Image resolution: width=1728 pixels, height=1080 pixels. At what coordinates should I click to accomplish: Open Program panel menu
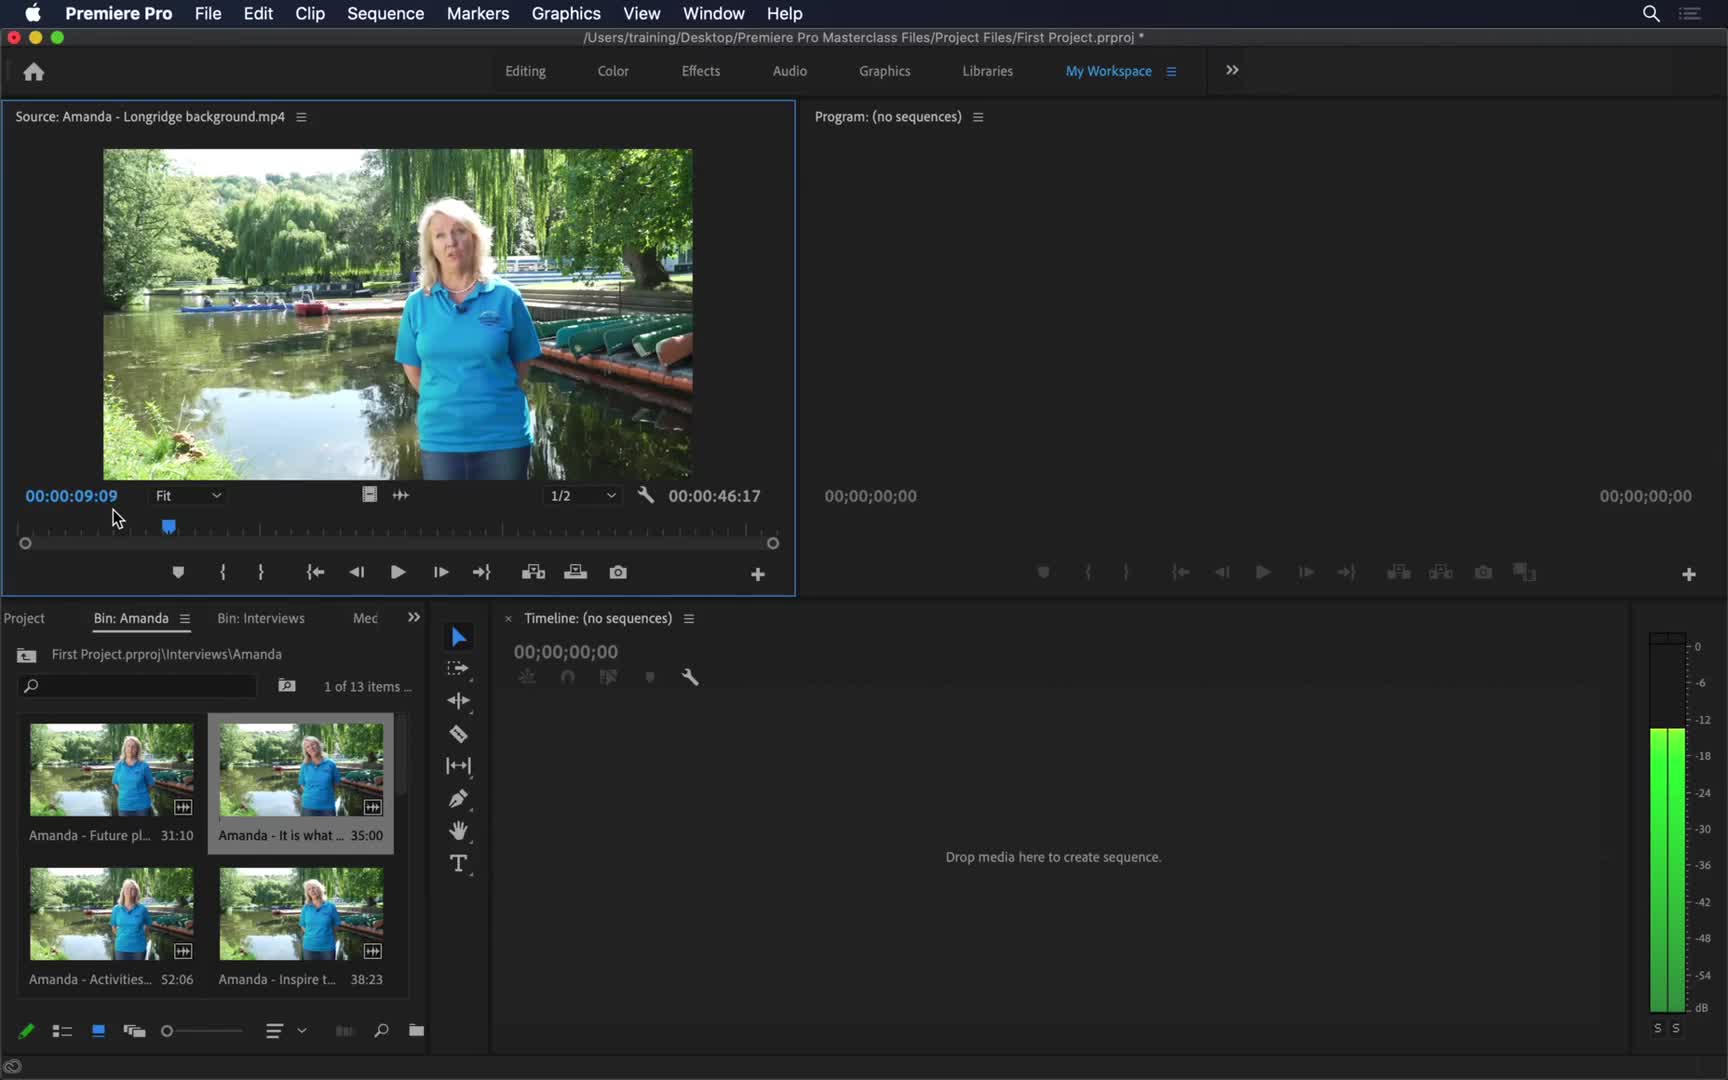(978, 117)
